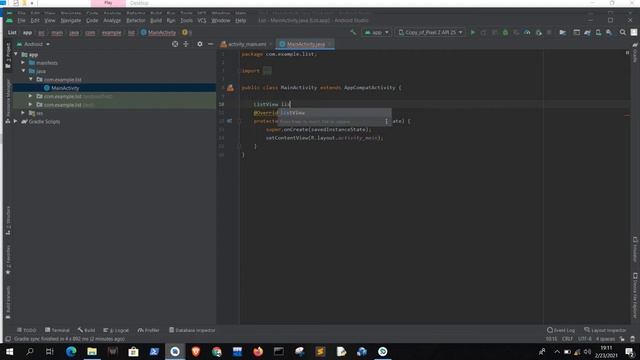Click the Collapse All icon in Project panel
Screen dimensions: 640x360
[186, 44]
